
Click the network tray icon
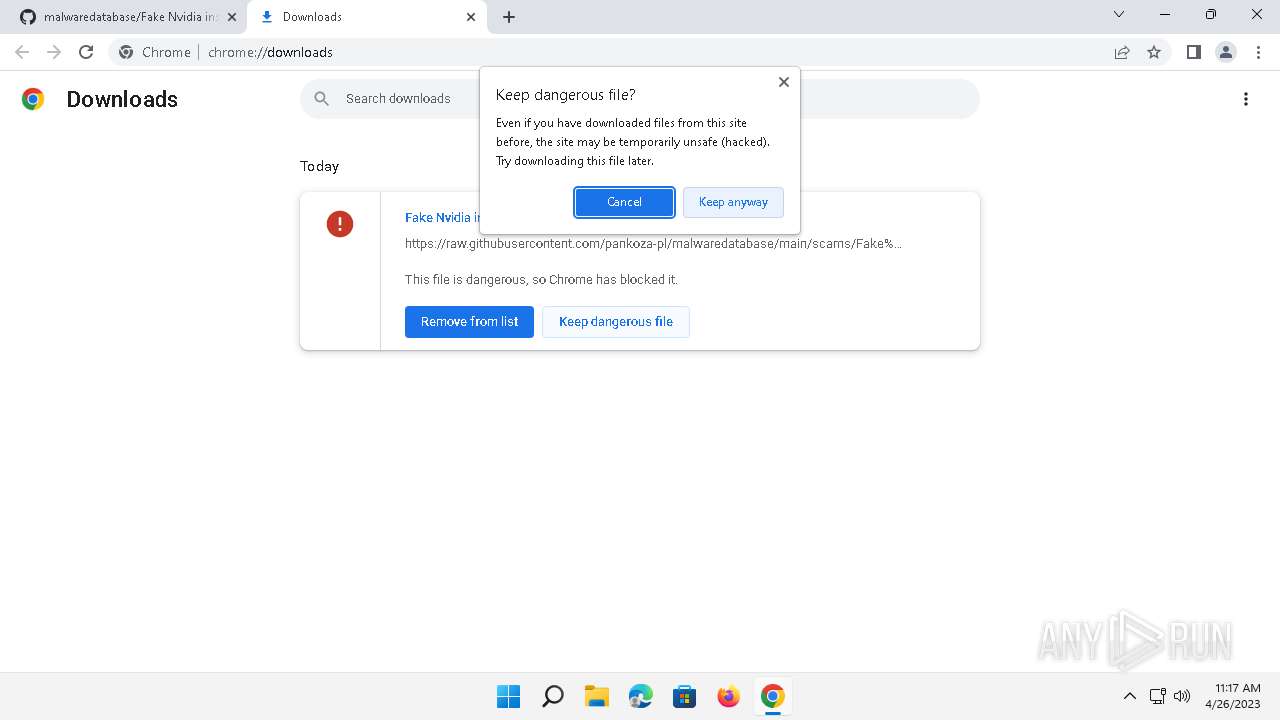click(x=1157, y=696)
